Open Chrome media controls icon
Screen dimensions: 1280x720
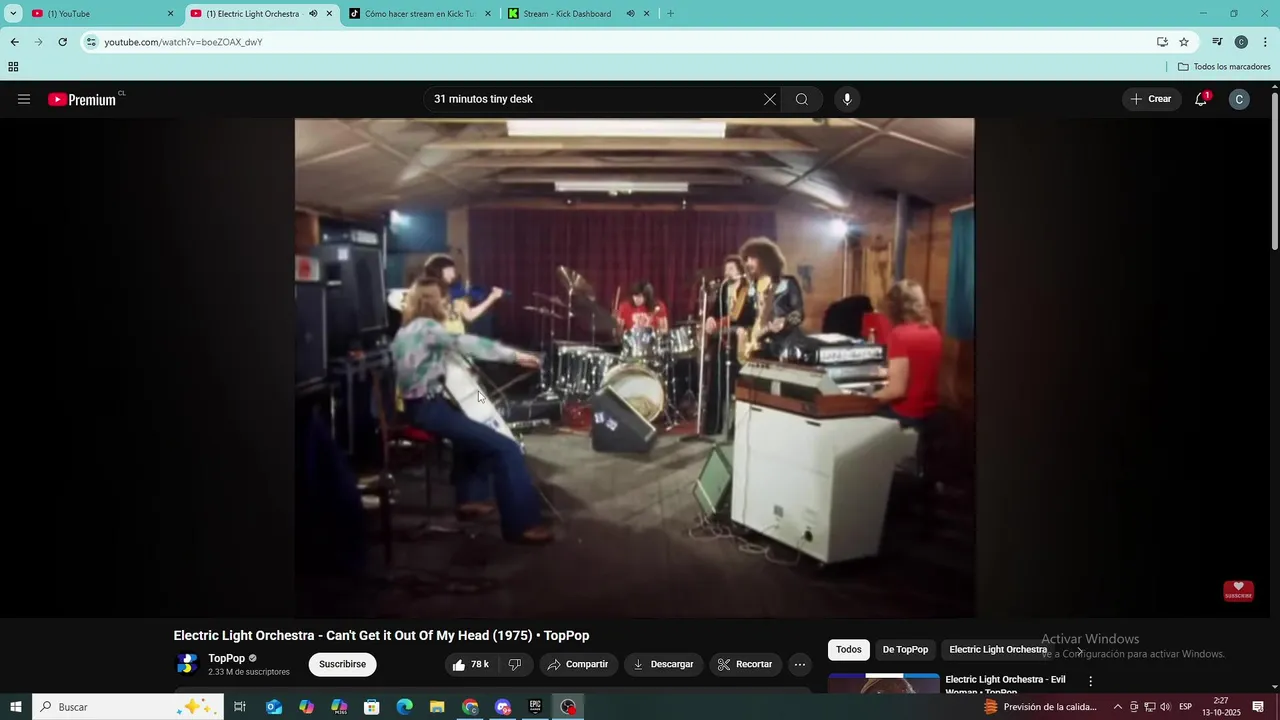[x=1217, y=42]
